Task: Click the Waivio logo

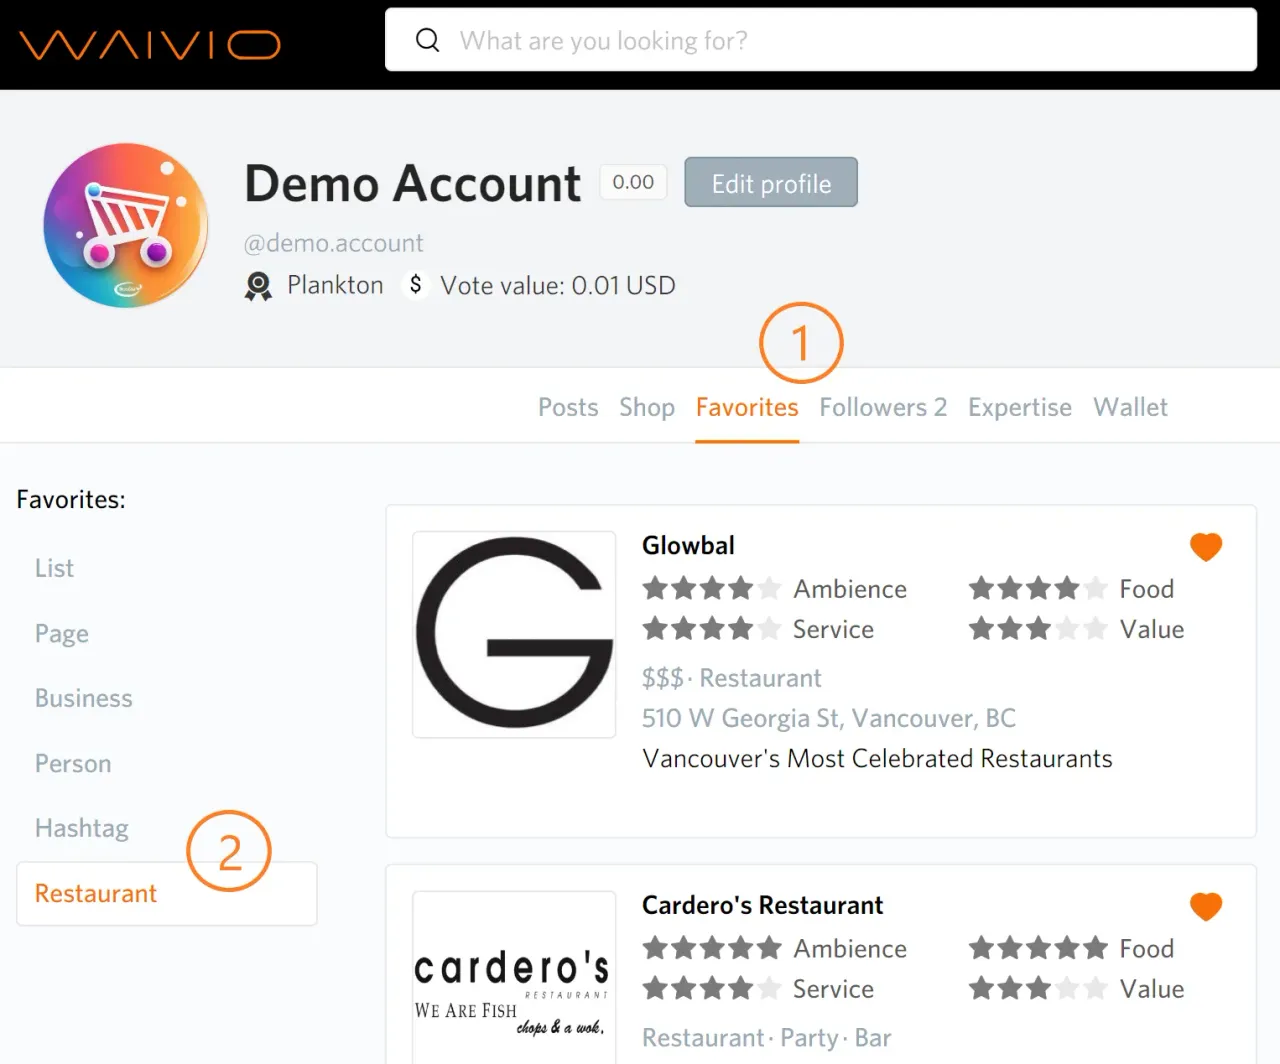Action: tap(150, 45)
